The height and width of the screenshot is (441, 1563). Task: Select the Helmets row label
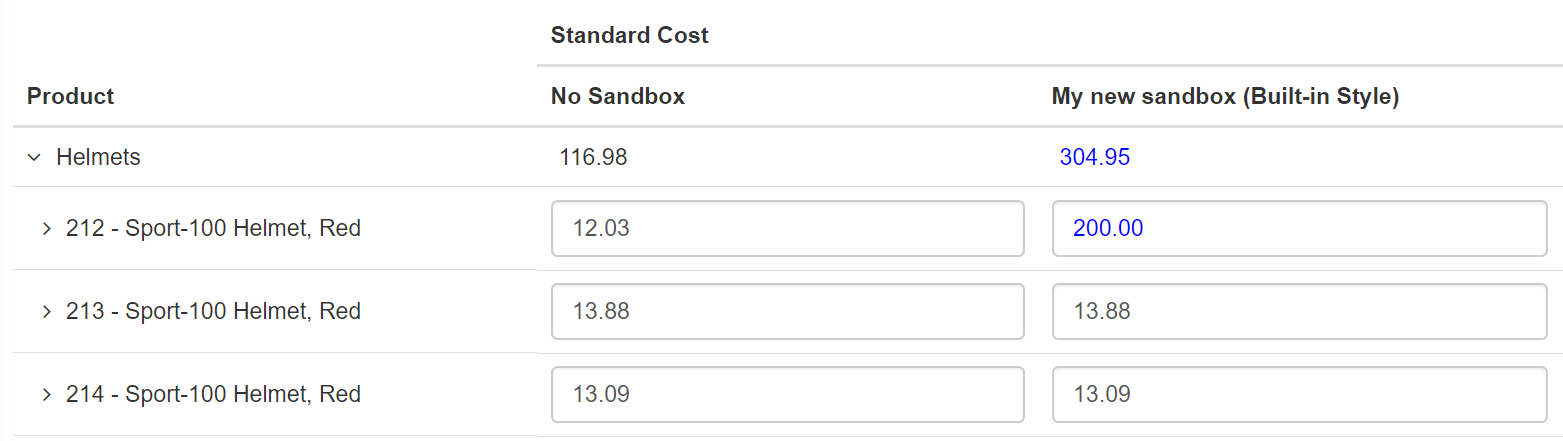click(98, 157)
